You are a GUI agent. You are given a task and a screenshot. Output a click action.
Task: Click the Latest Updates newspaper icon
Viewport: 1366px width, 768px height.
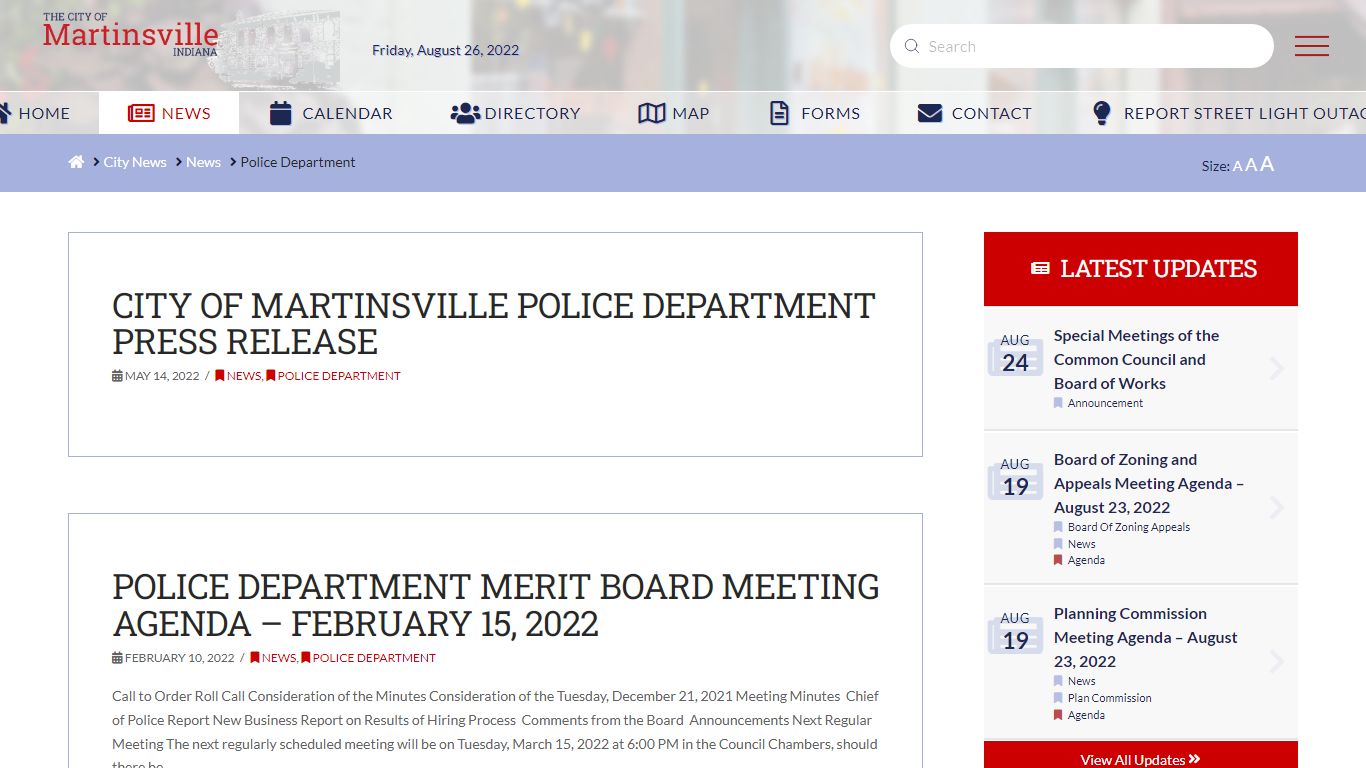click(x=1040, y=269)
